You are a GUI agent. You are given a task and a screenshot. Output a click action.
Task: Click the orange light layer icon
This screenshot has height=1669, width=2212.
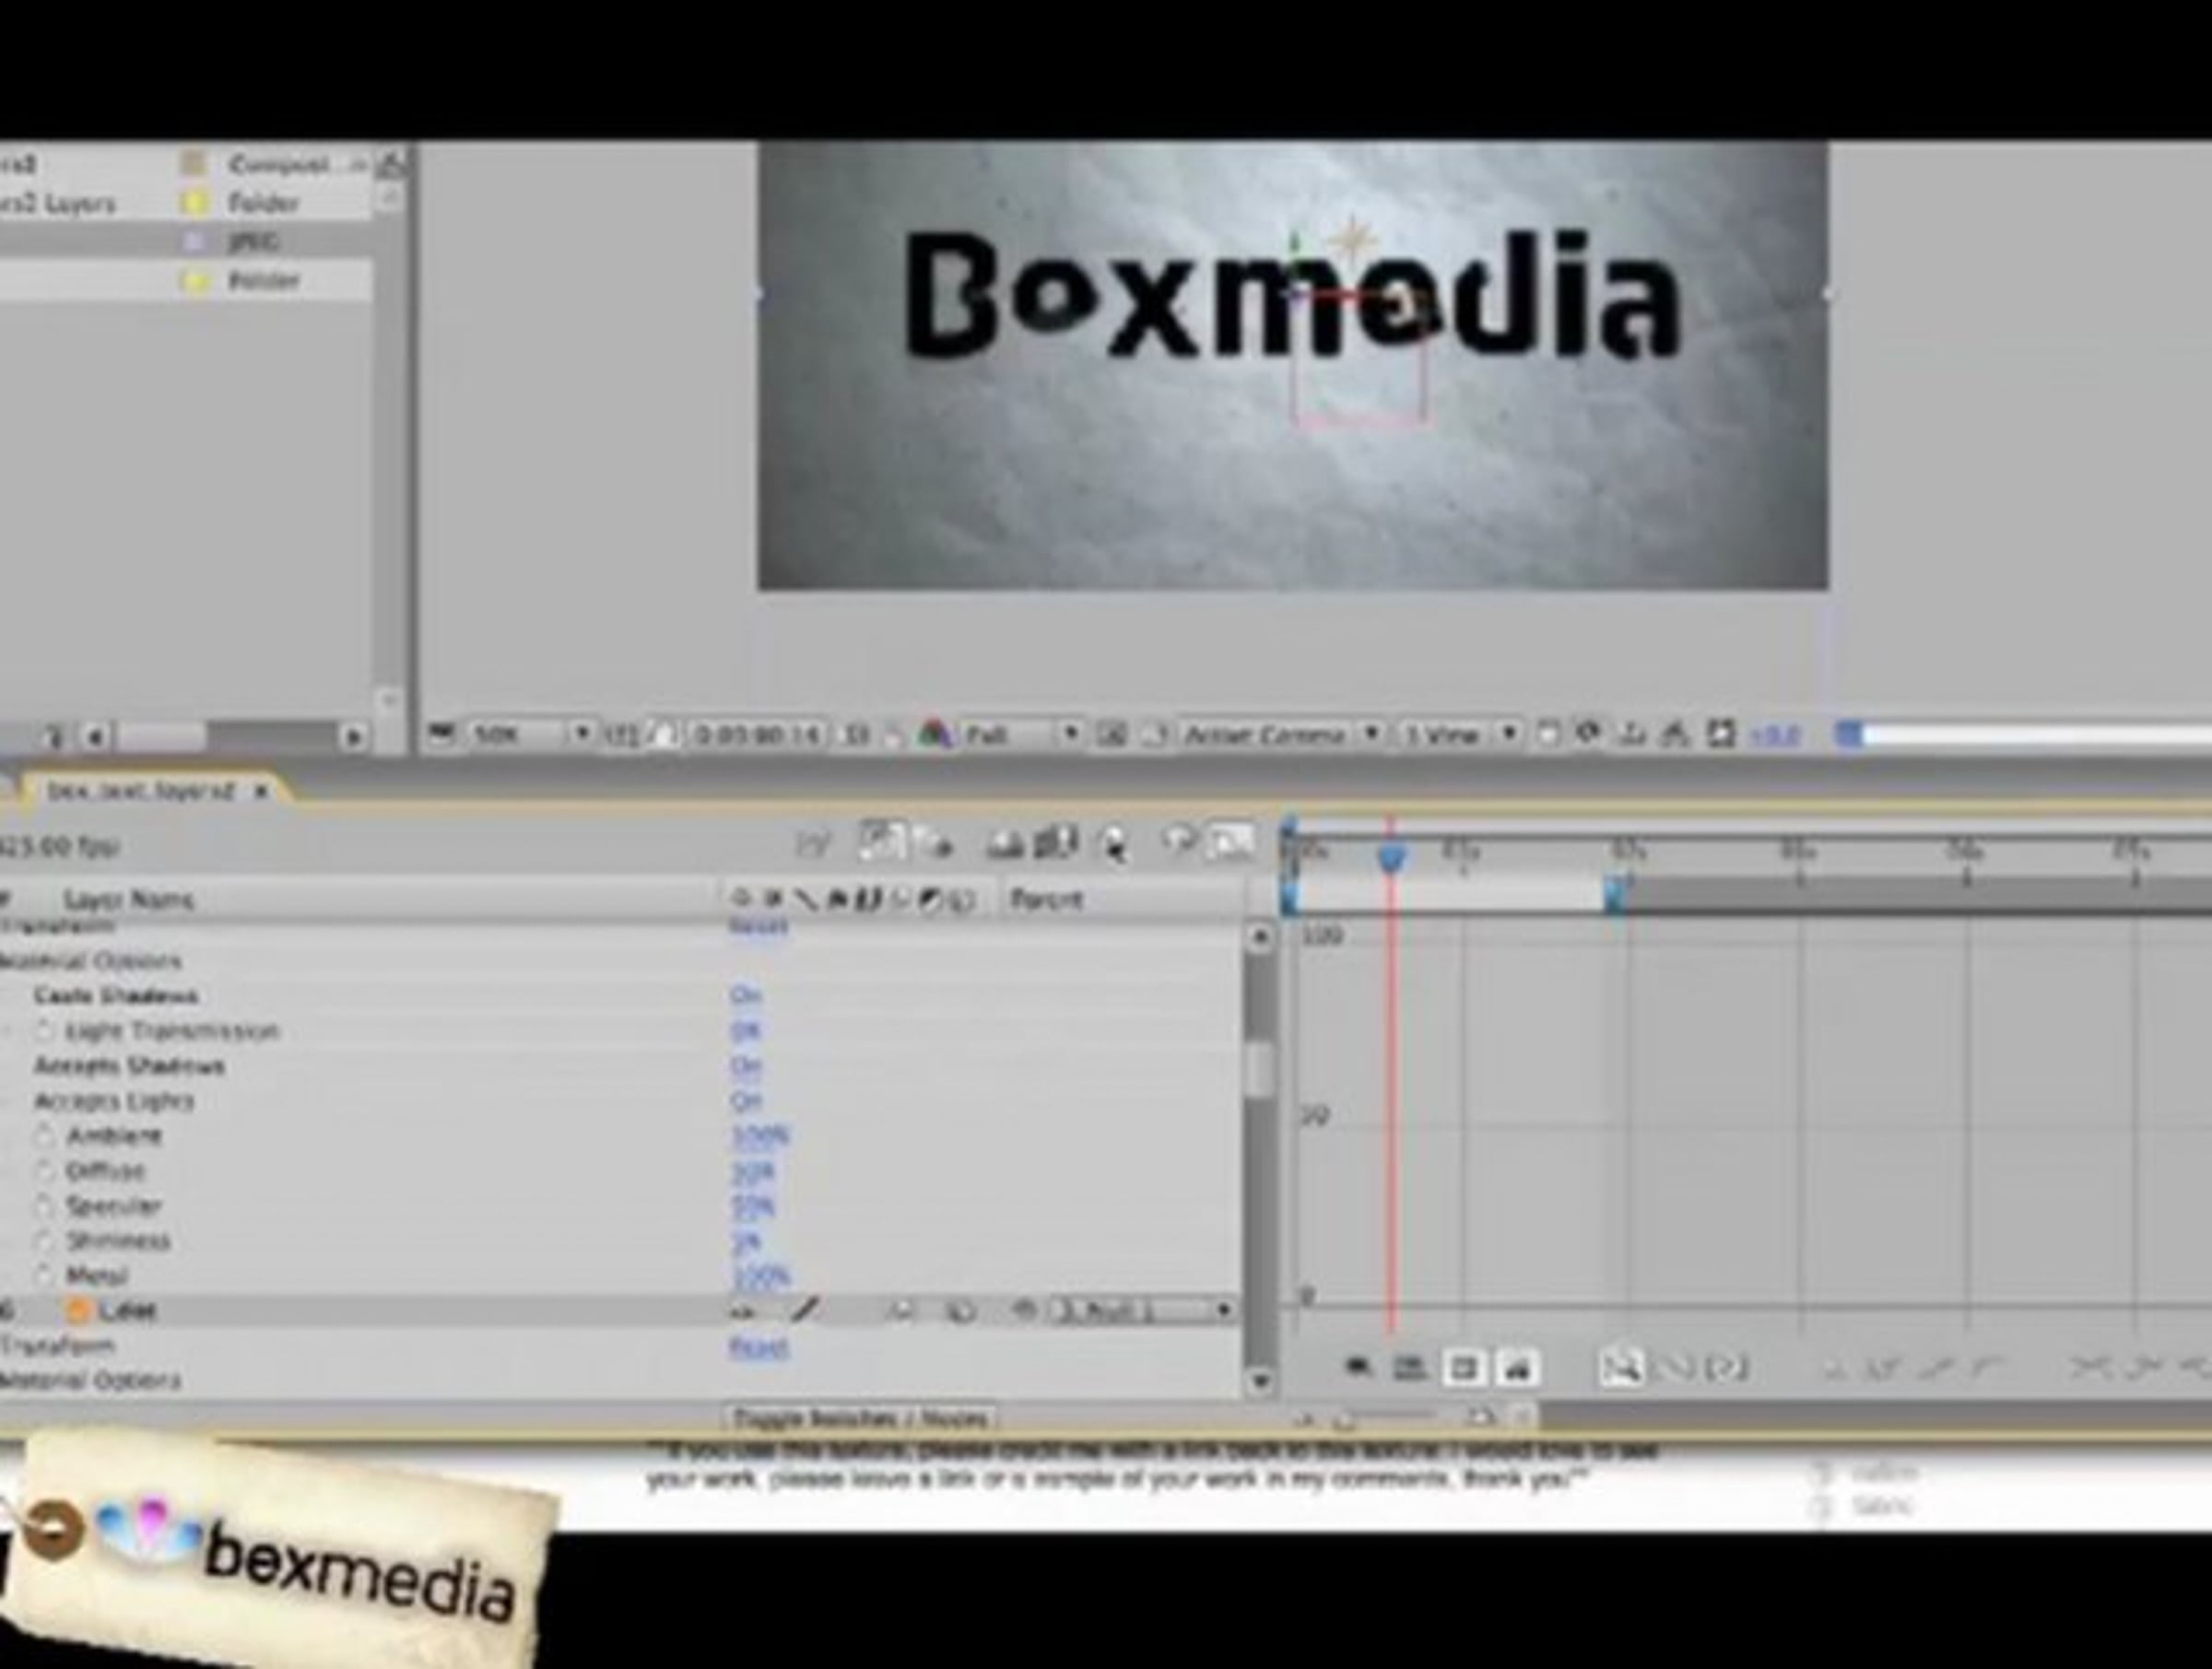(79, 1309)
